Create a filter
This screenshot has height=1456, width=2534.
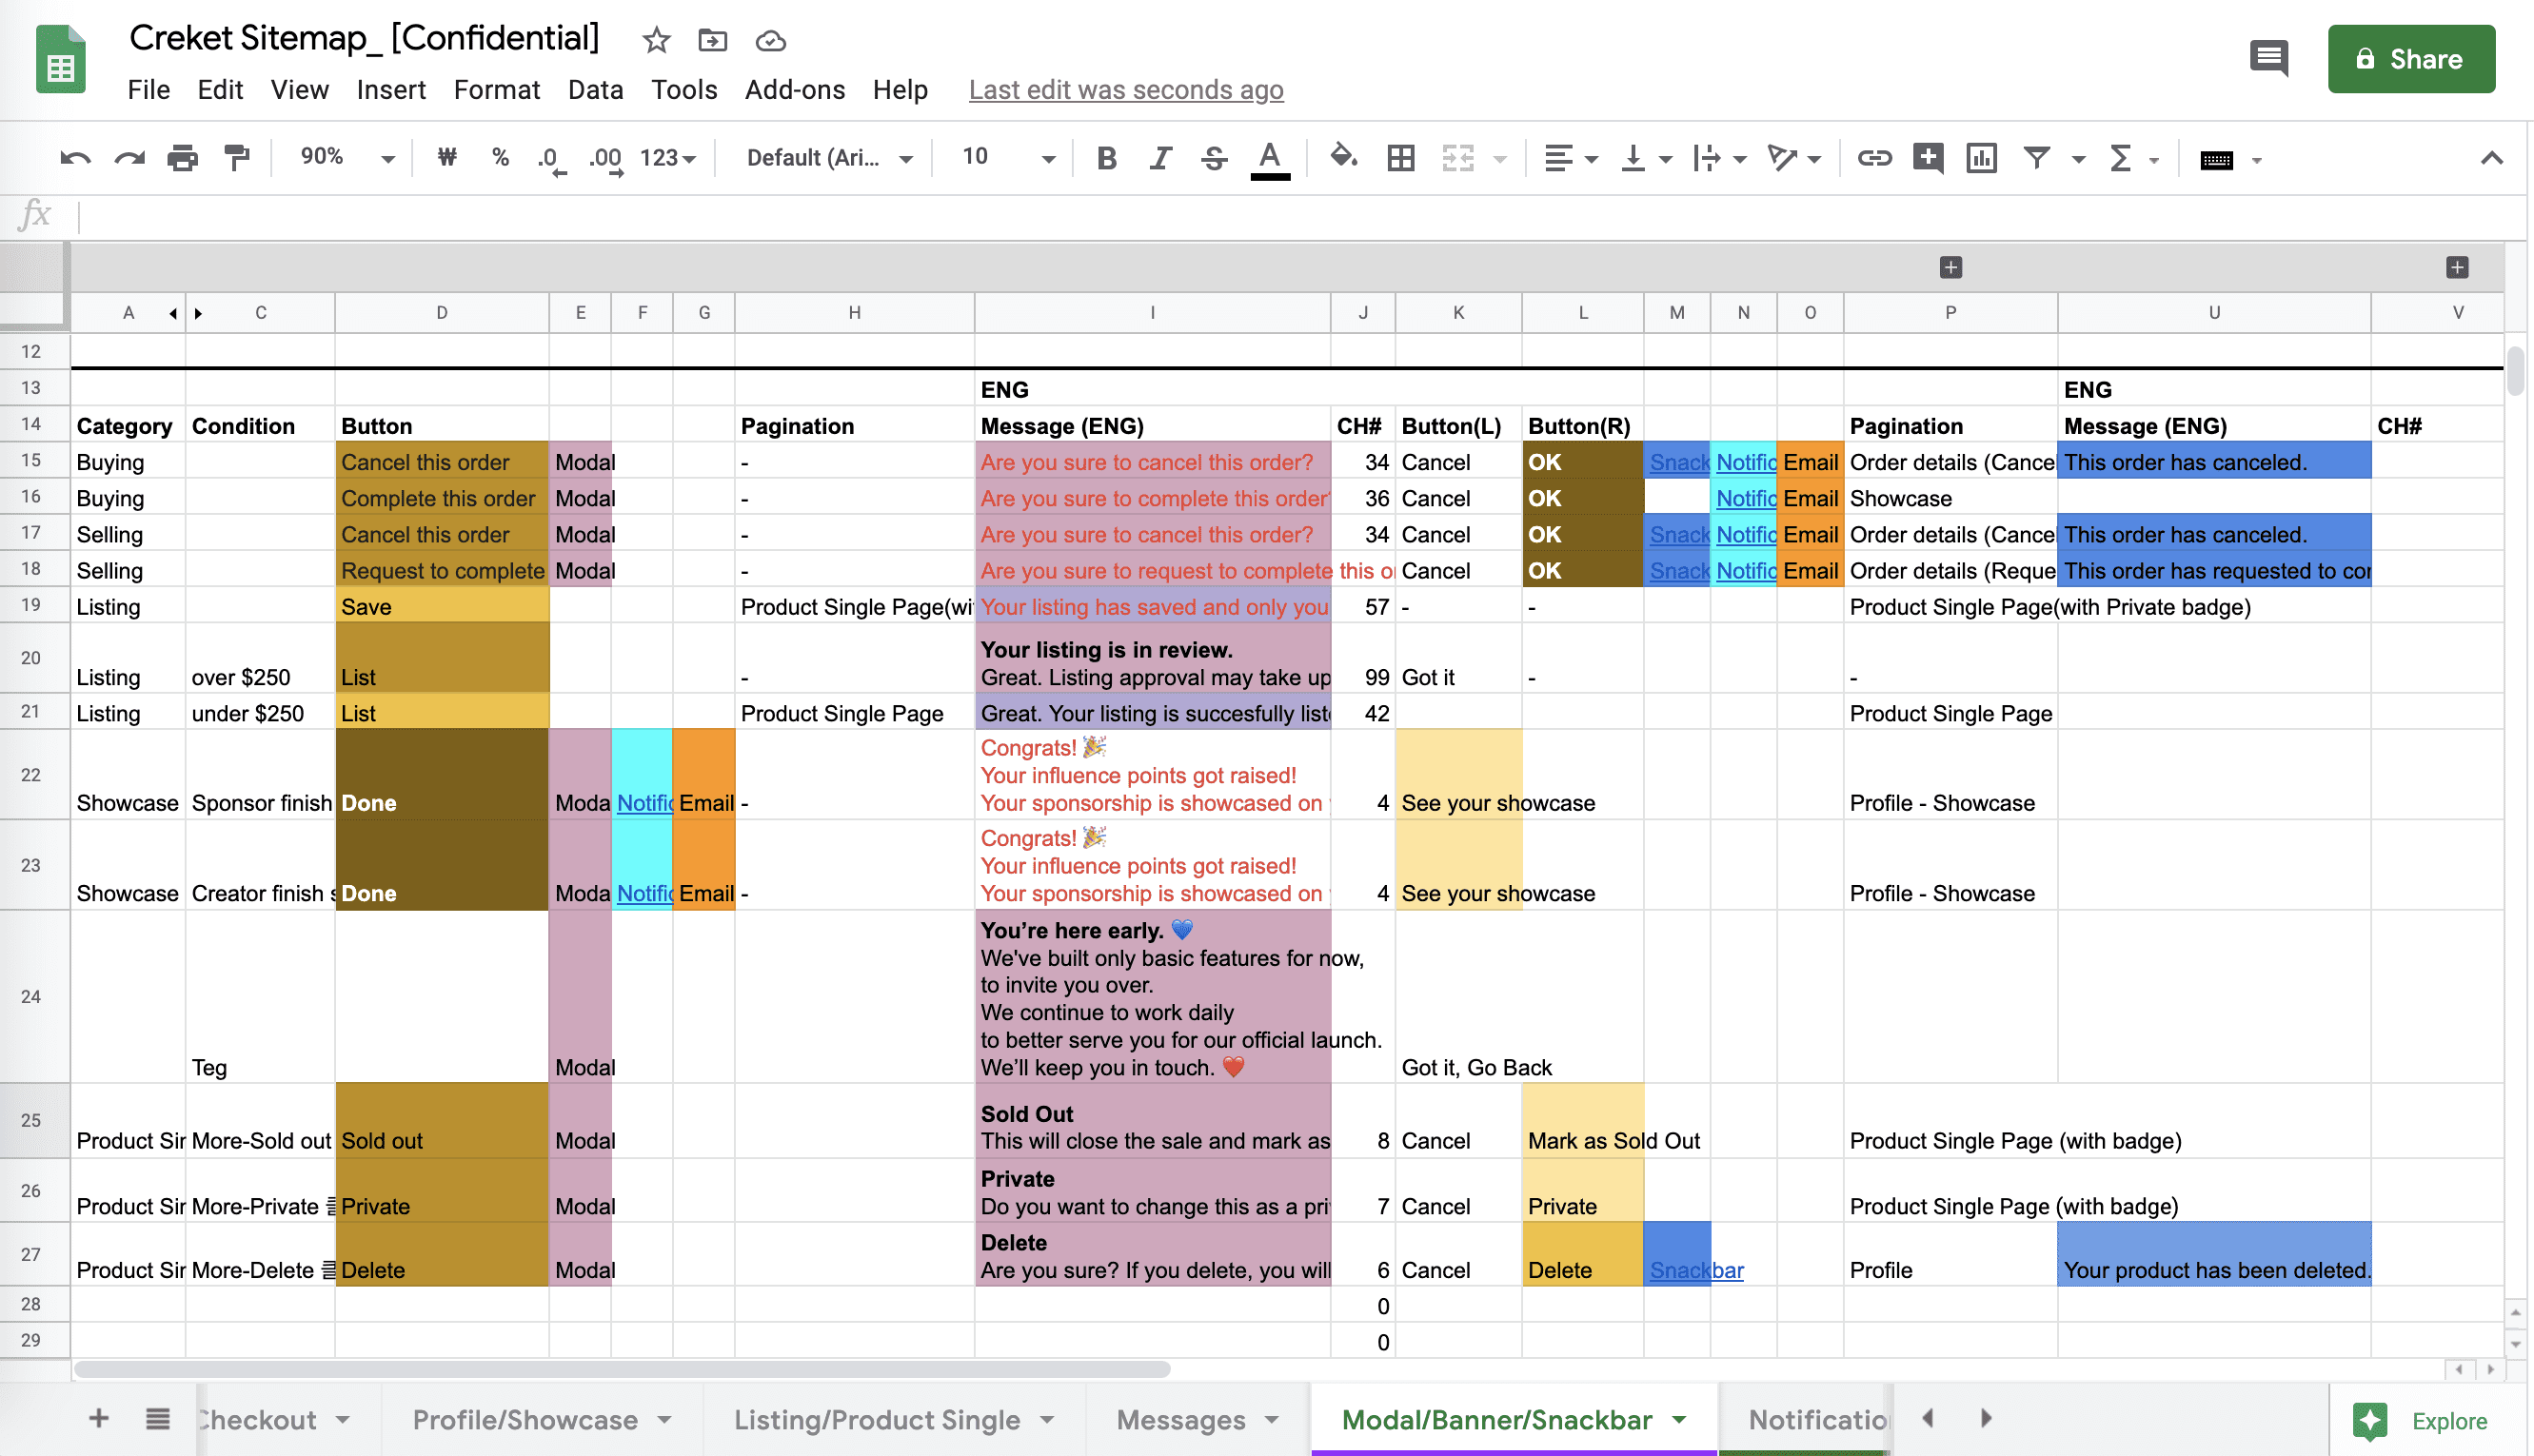point(2037,158)
